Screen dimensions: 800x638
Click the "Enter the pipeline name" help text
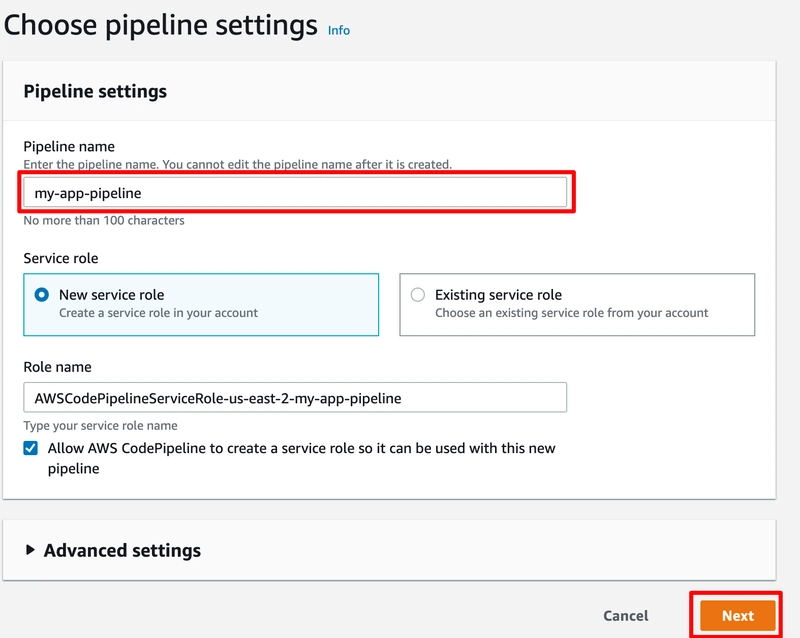[x=237, y=164]
